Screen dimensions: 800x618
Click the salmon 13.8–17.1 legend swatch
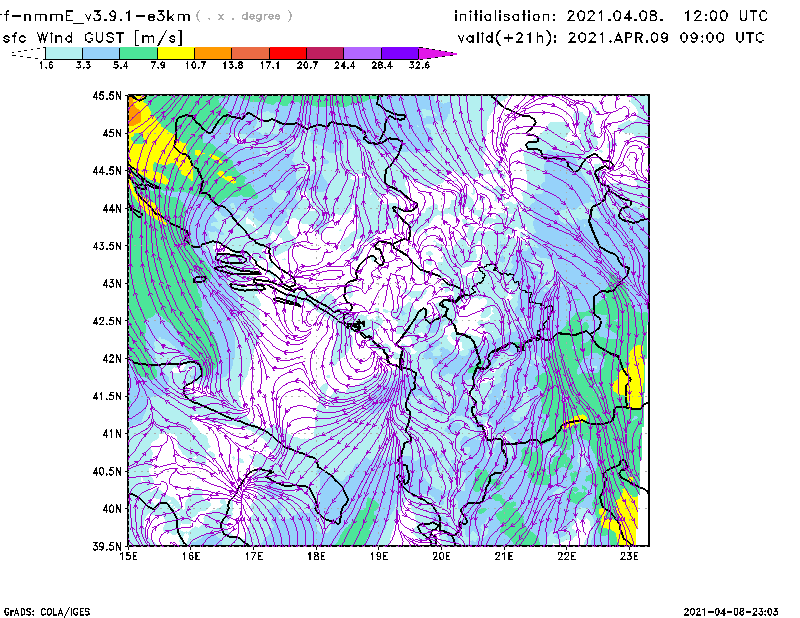click(251, 53)
